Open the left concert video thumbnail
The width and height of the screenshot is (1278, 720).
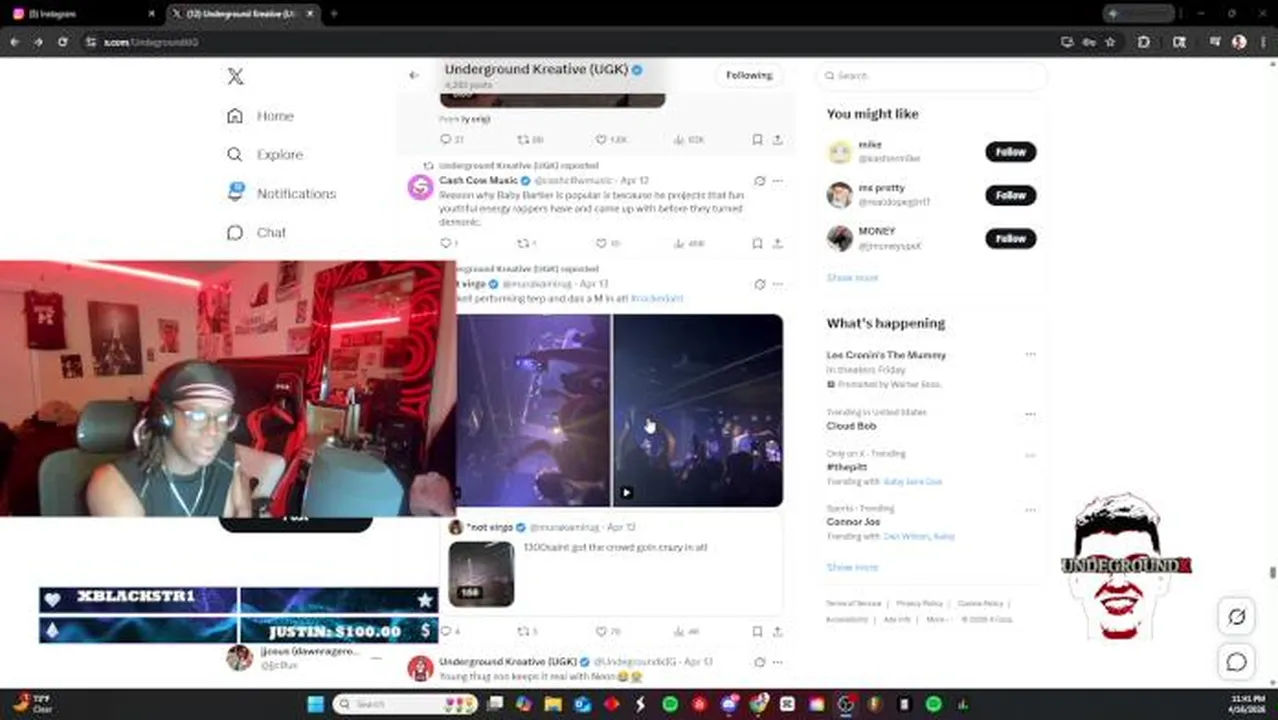(533, 410)
